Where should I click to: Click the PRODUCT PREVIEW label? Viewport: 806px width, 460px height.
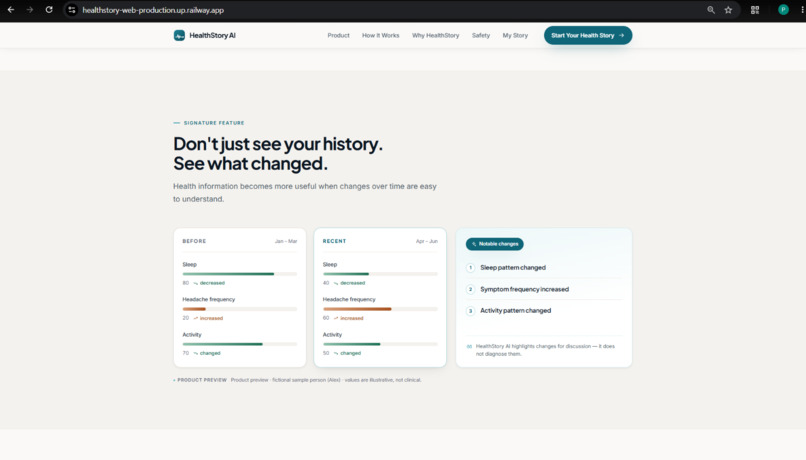click(202, 380)
